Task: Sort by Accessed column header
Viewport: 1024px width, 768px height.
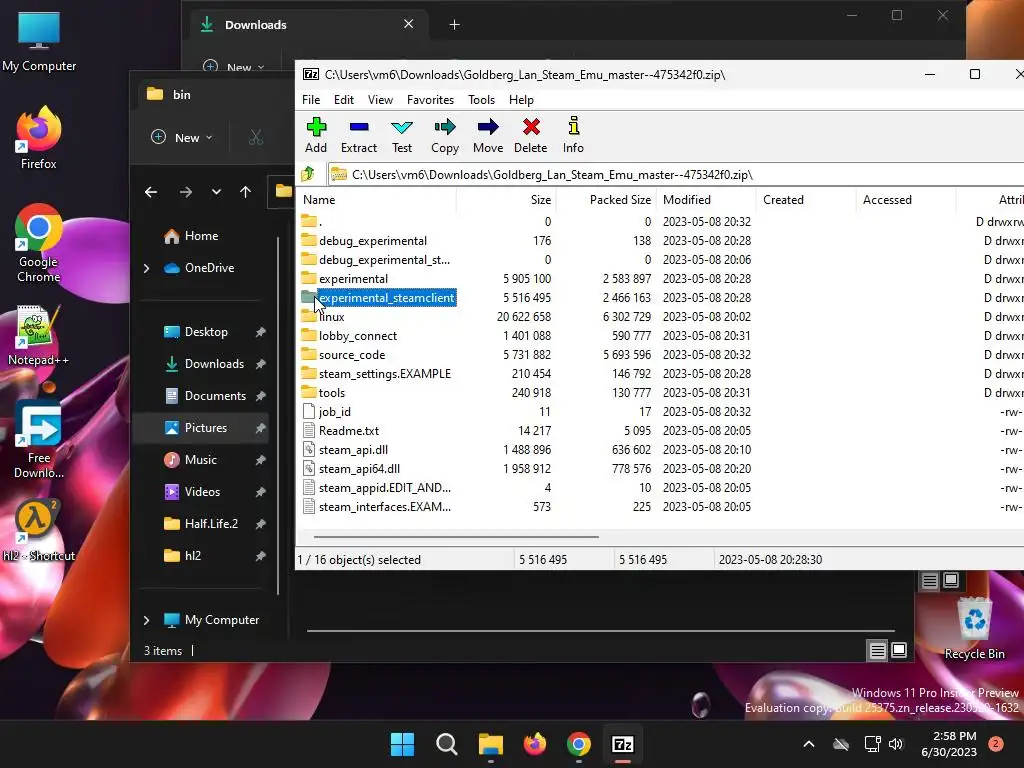Action: (x=905, y=200)
